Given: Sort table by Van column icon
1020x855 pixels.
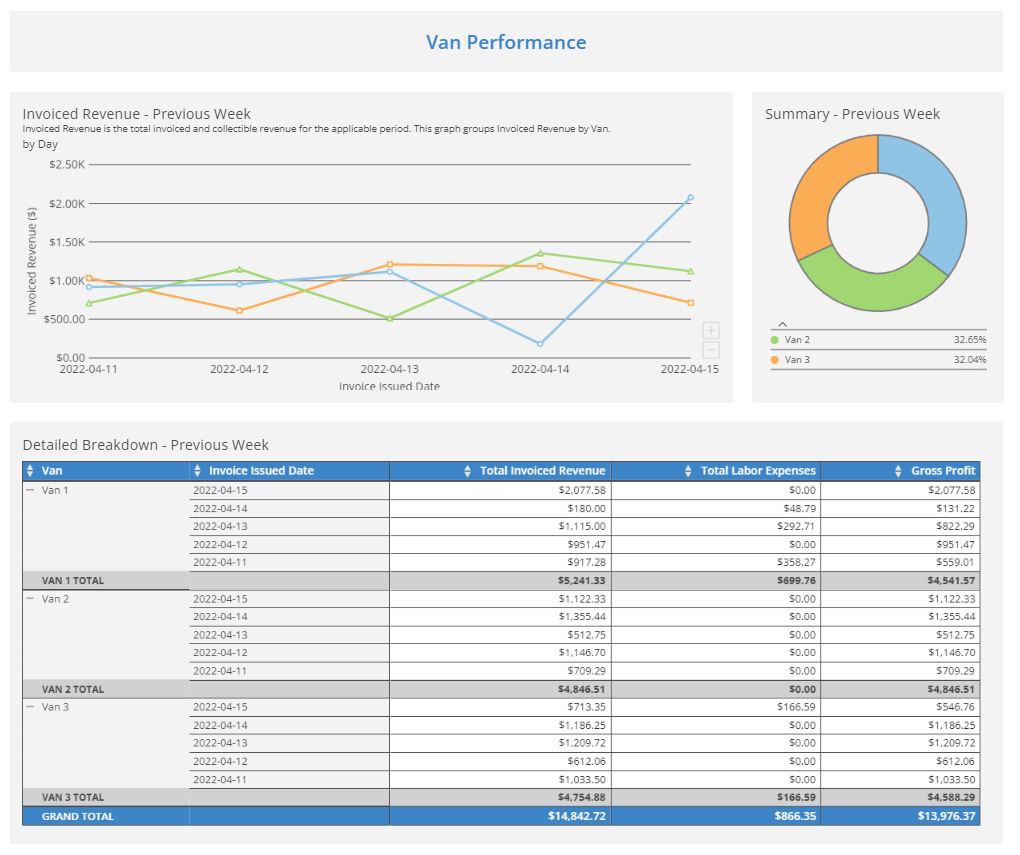Looking at the screenshot, I should (x=30, y=471).
